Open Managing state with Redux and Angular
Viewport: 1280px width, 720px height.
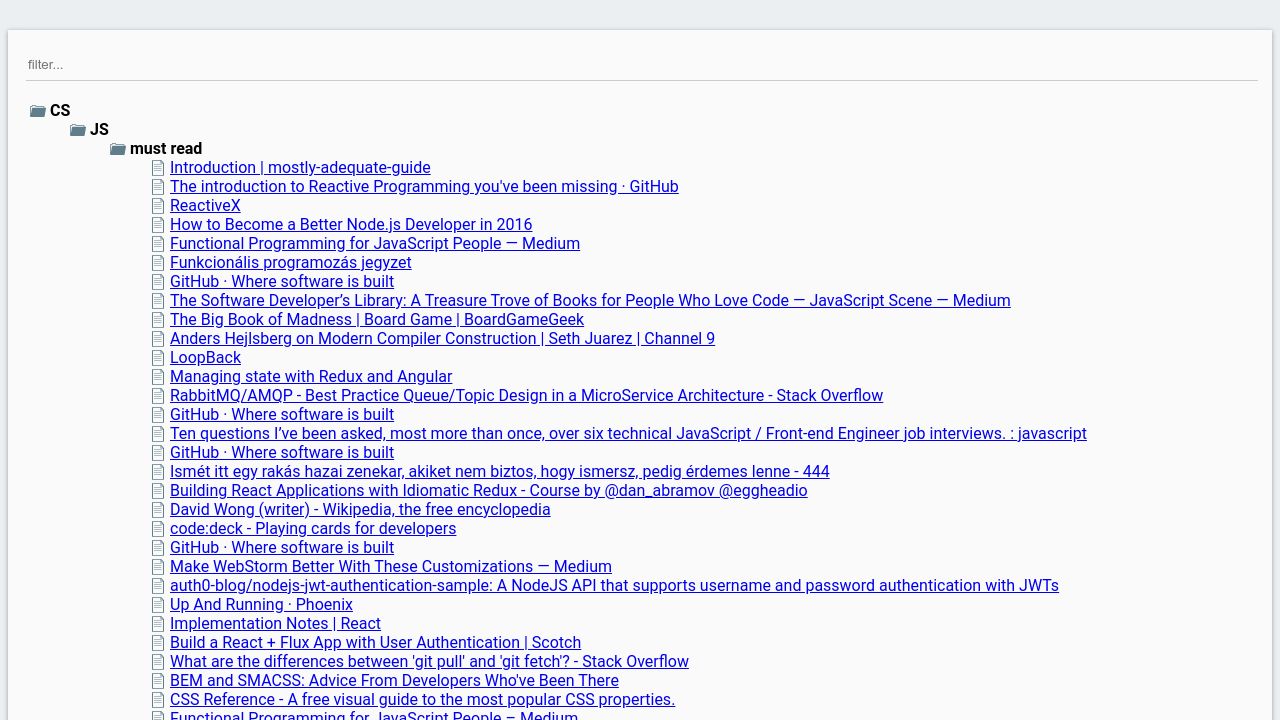[311, 376]
